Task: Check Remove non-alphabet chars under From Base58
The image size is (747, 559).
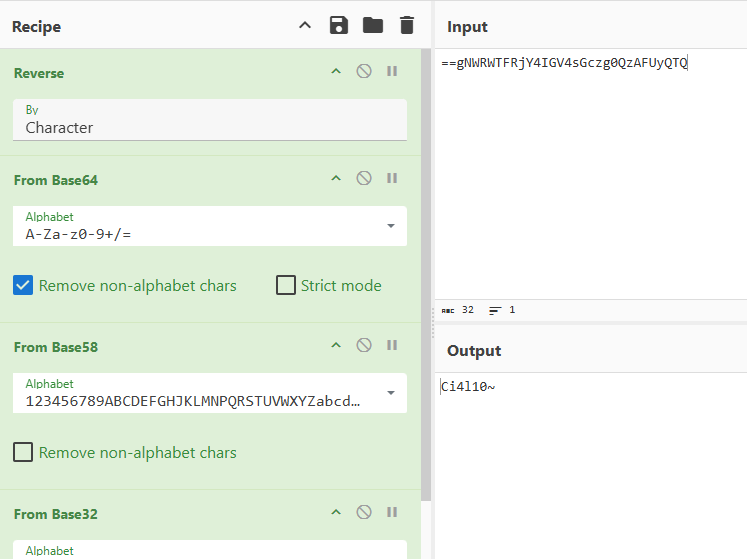Action: pos(24,453)
